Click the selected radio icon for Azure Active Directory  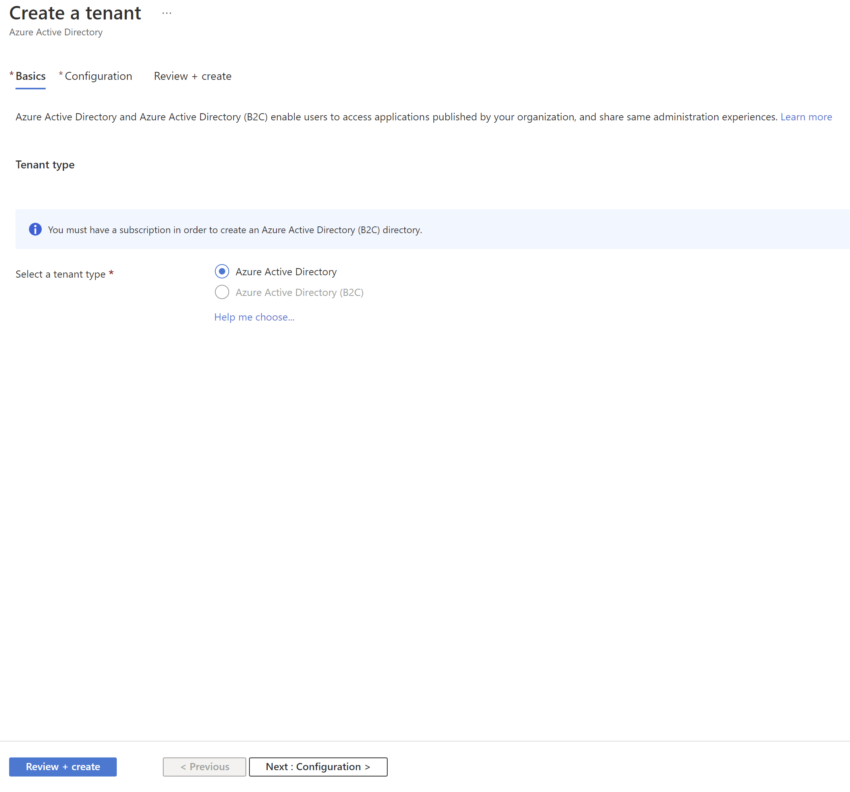pos(221,271)
